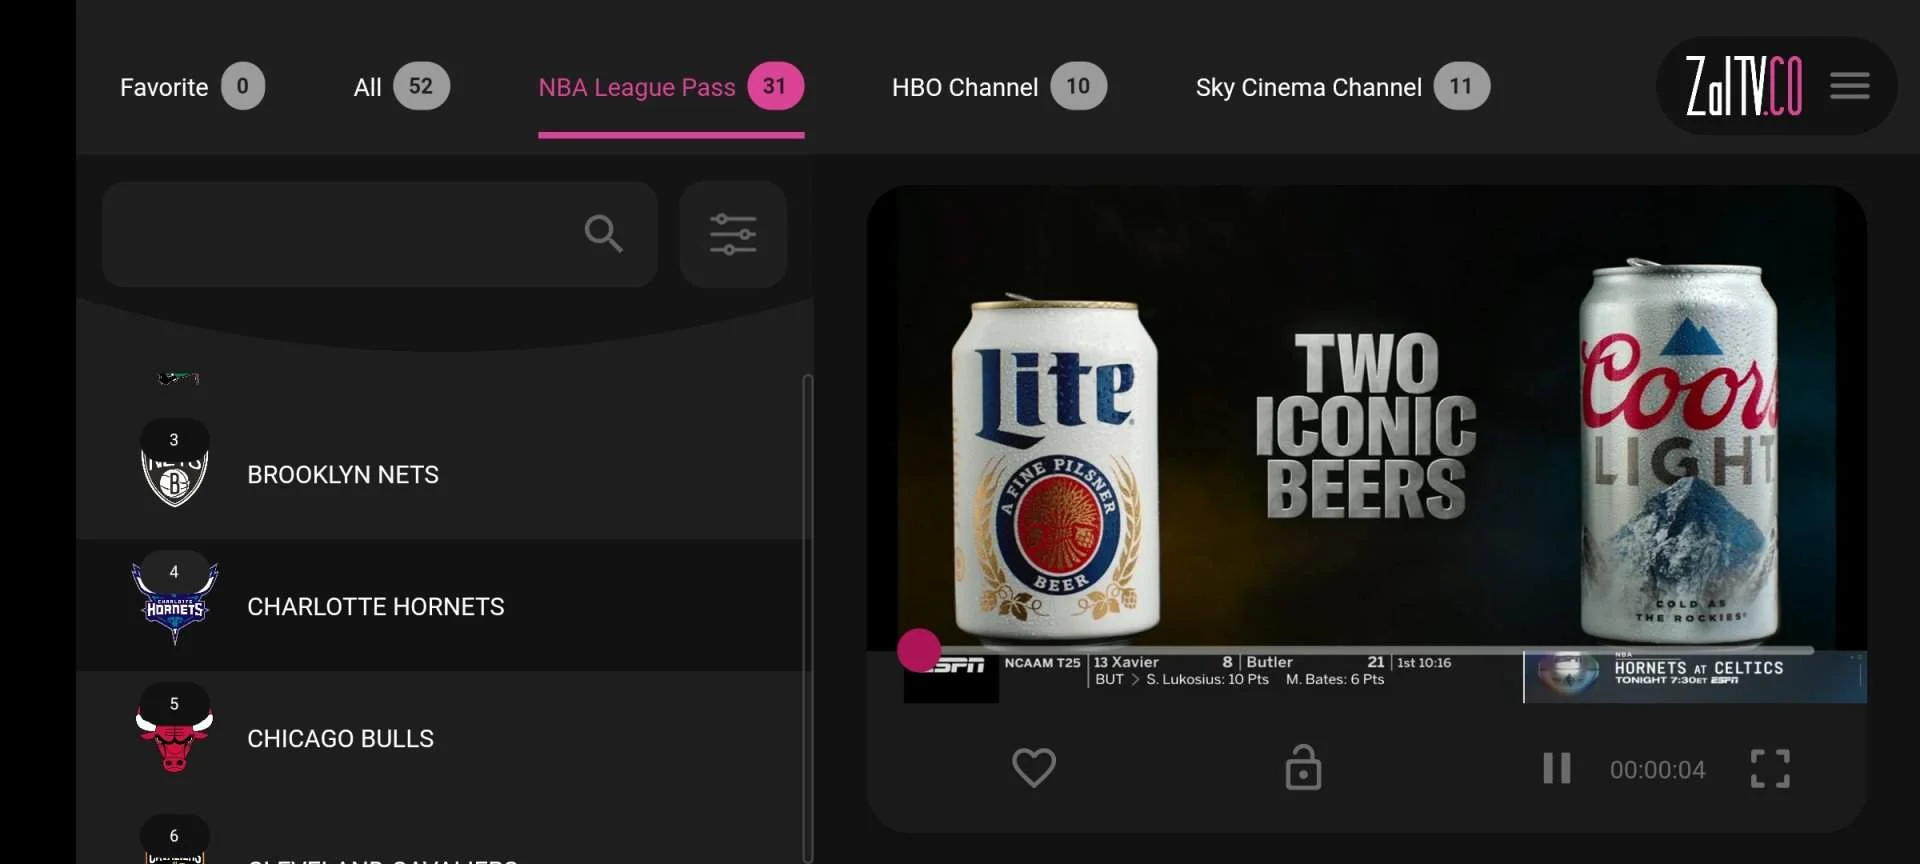This screenshot has height=864, width=1920.
Task: Pause the video playback
Action: [x=1557, y=768]
